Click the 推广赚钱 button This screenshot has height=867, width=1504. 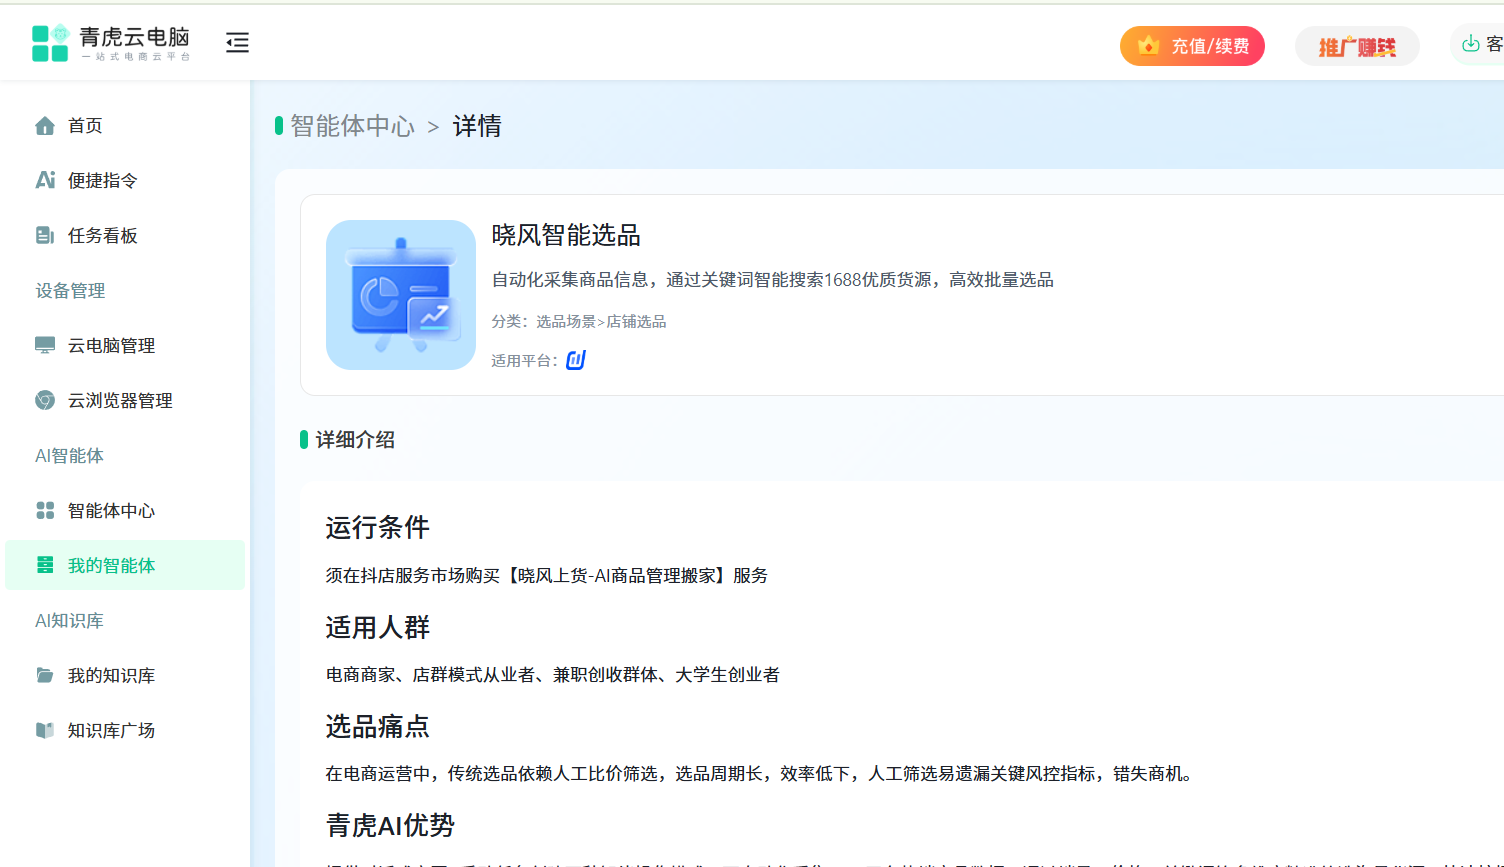click(1357, 46)
